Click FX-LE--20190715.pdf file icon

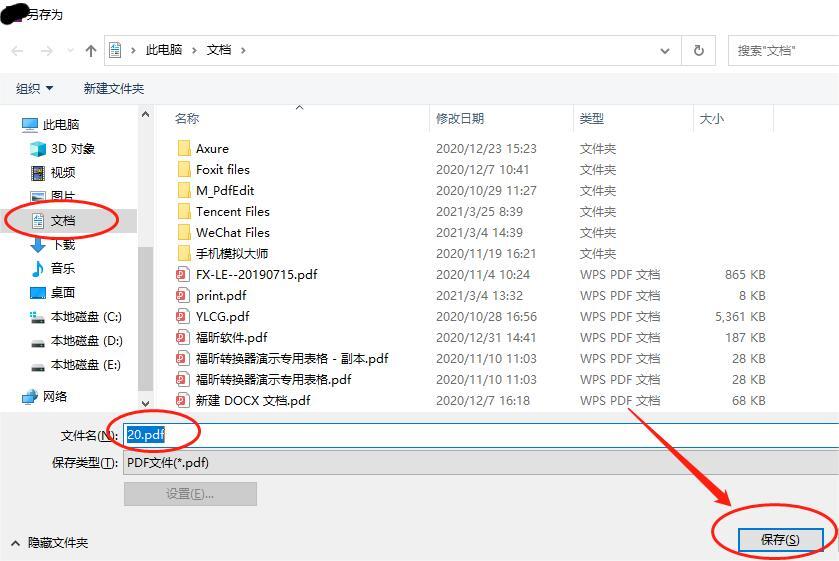(x=183, y=275)
